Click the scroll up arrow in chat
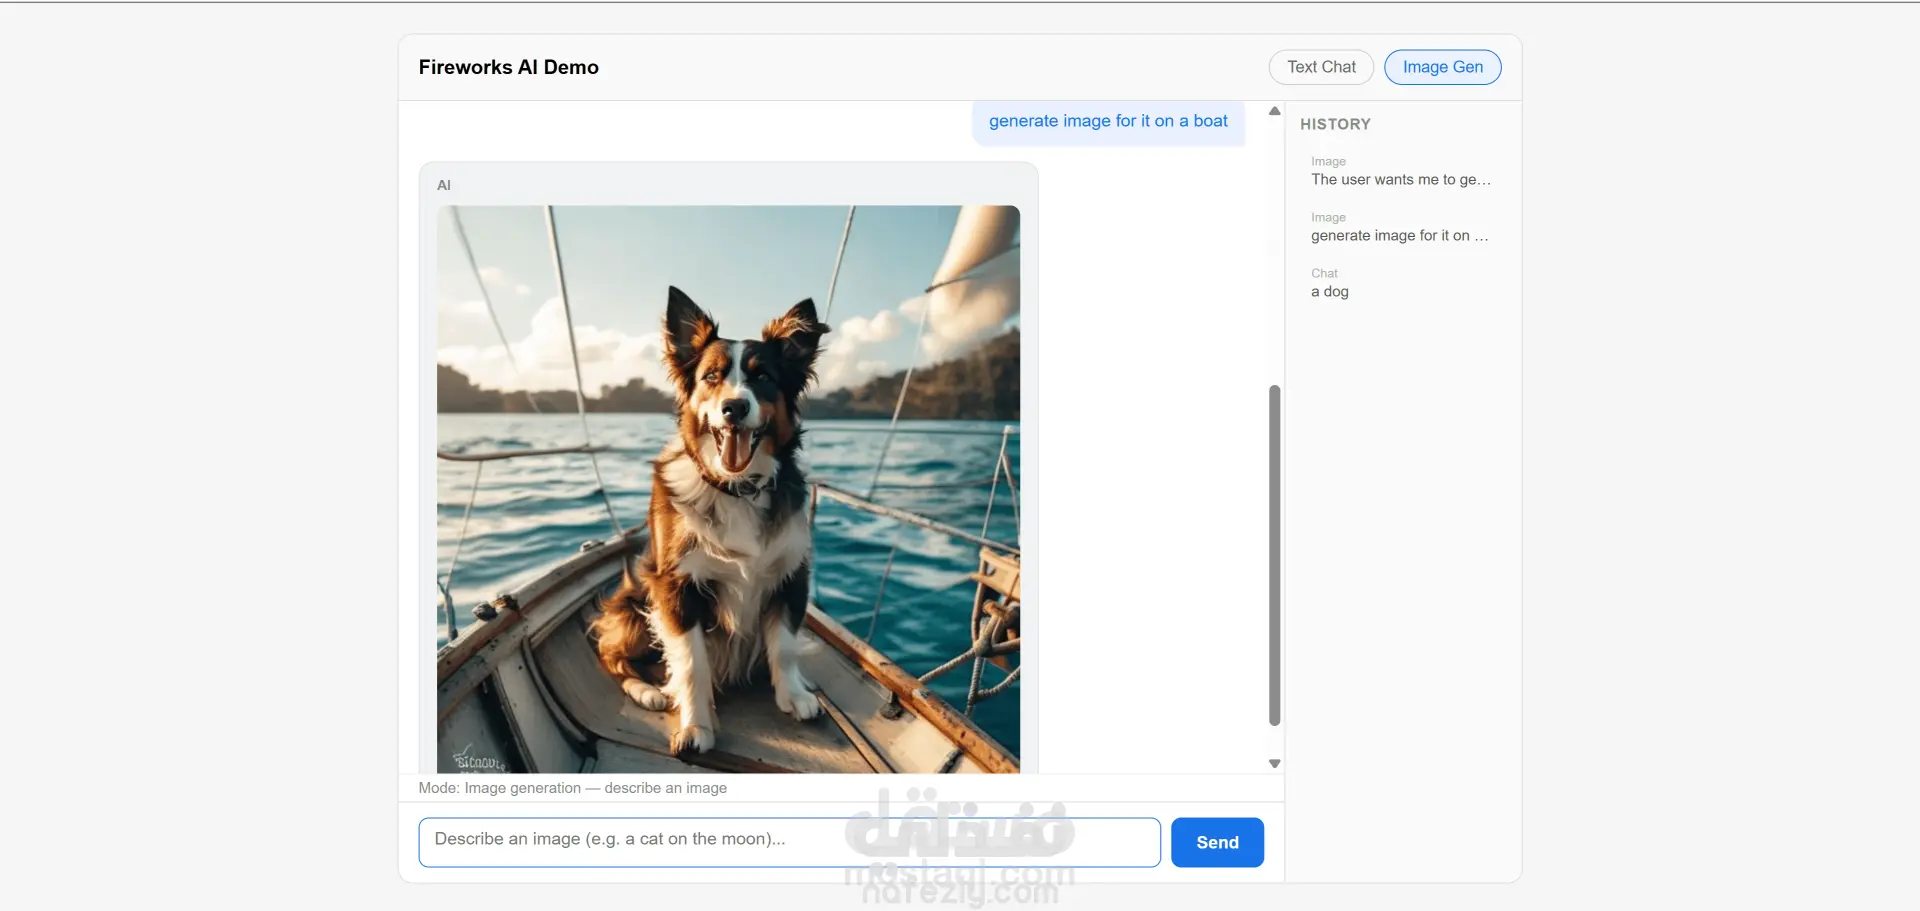This screenshot has width=1920, height=911. point(1274,111)
